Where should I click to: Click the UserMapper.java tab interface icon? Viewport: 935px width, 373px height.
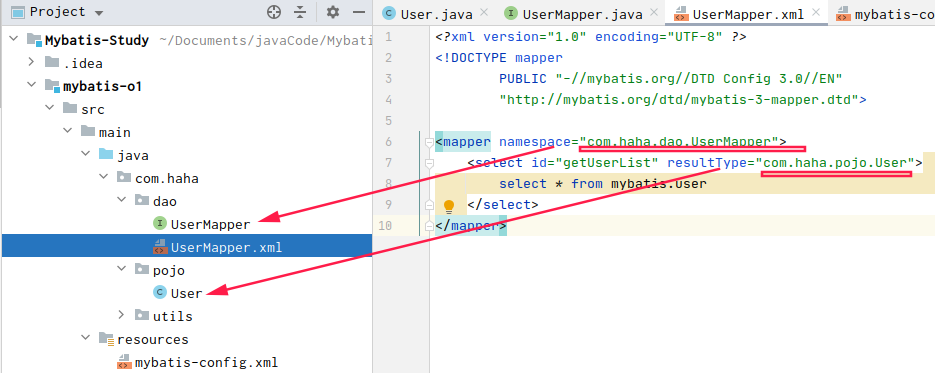(x=511, y=13)
